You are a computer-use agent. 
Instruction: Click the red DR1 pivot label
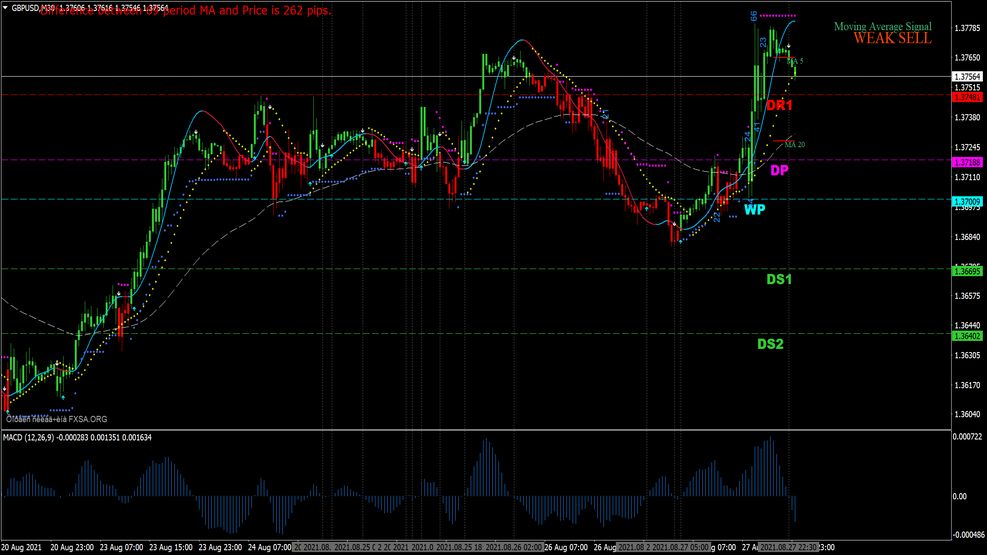779,105
